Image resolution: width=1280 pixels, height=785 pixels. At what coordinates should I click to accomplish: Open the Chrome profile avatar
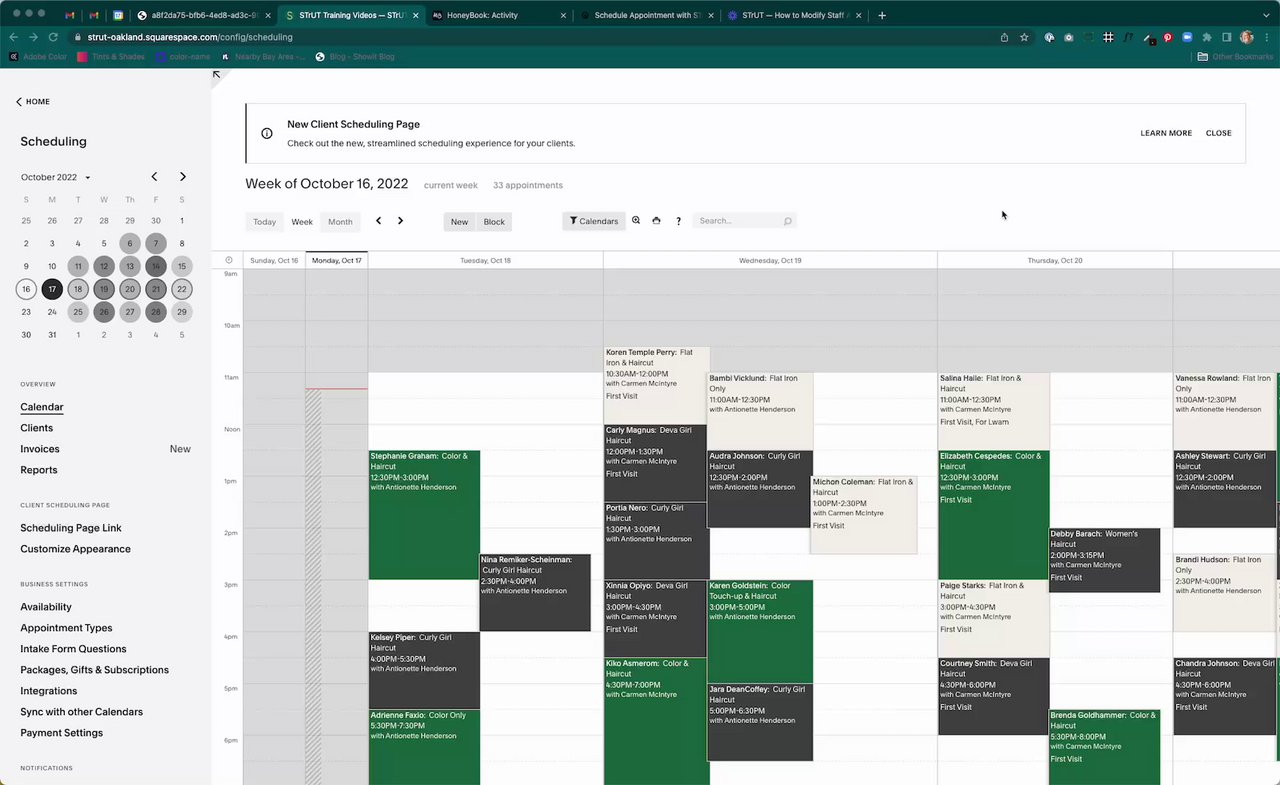[x=1247, y=37]
